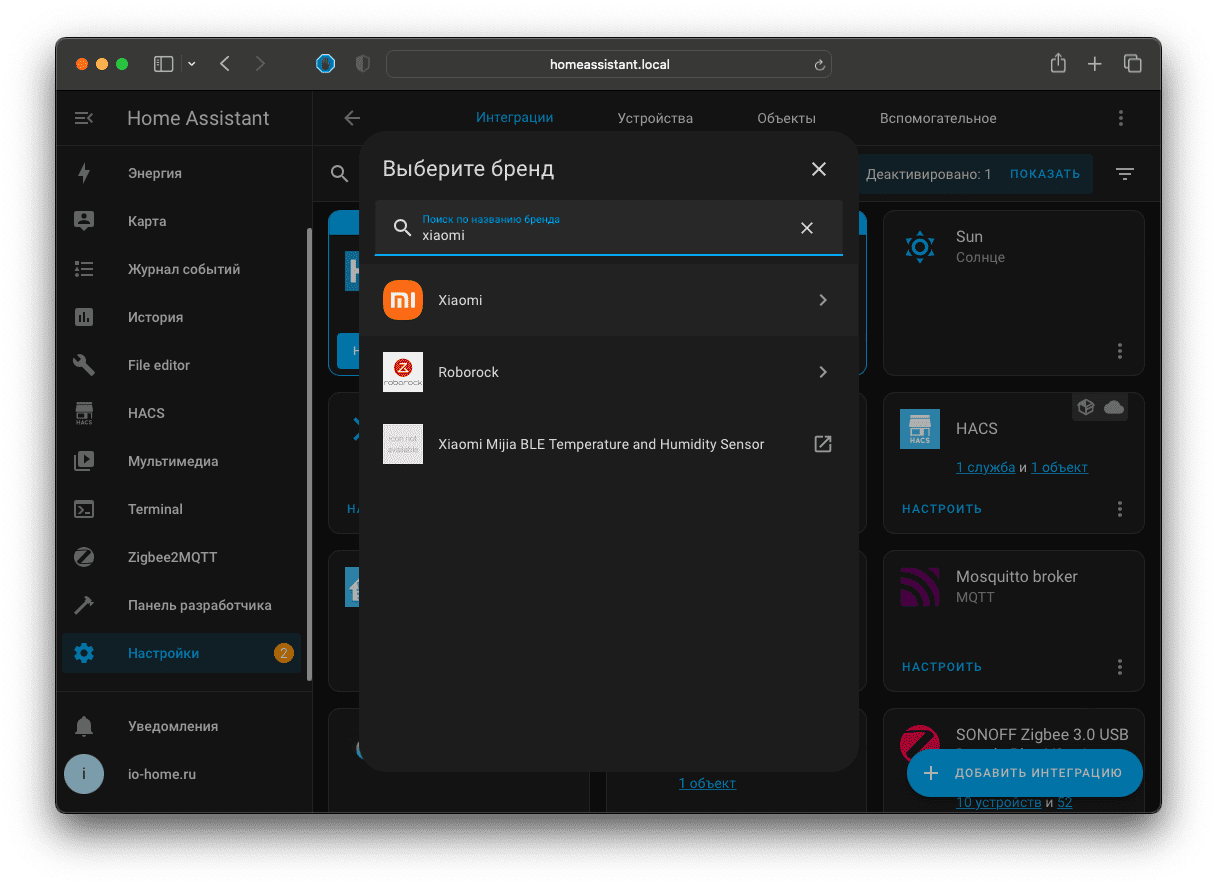Click the brand name search input
The width and height of the screenshot is (1217, 887).
[x=600, y=236]
